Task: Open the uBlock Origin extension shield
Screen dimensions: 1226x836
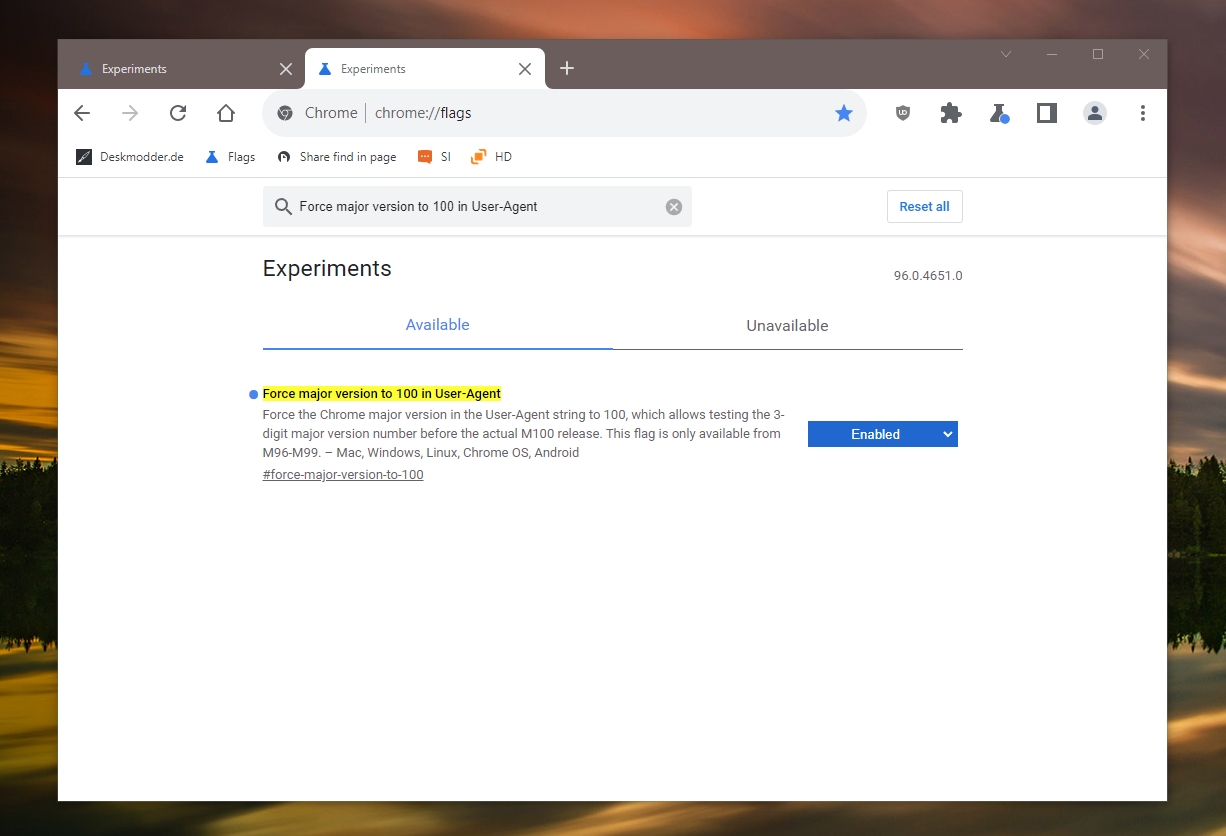Action: coord(903,113)
